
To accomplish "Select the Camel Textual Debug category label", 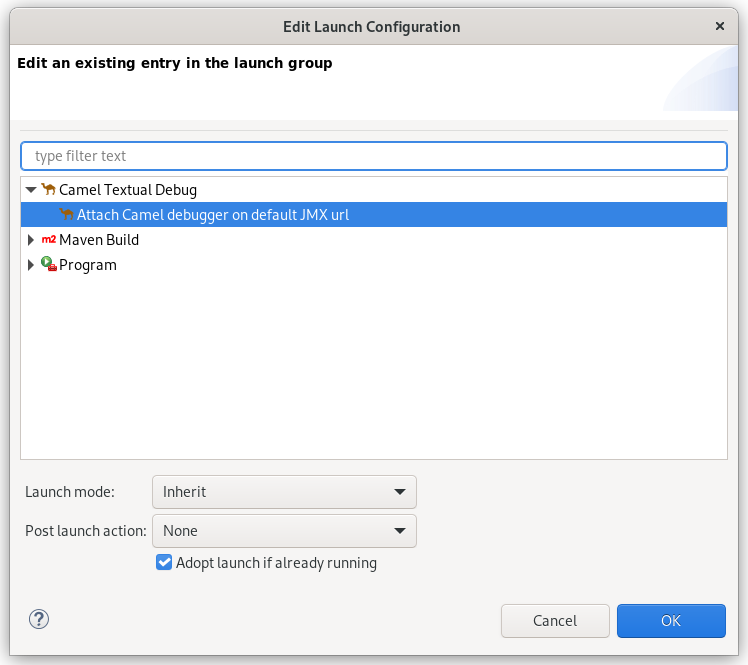I will click(x=128, y=189).
